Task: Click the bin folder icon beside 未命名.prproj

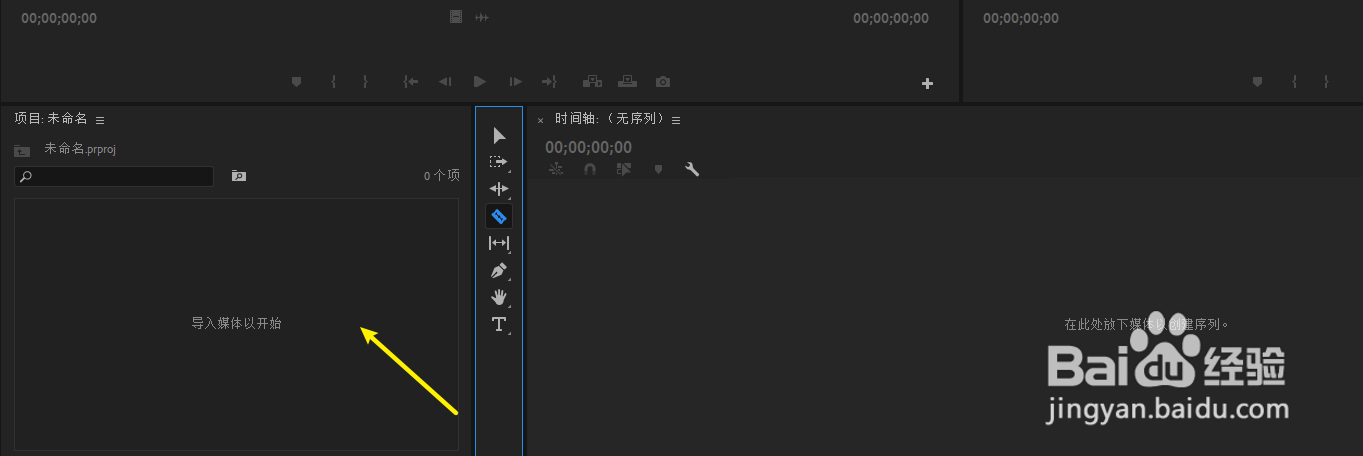Action: [22, 150]
